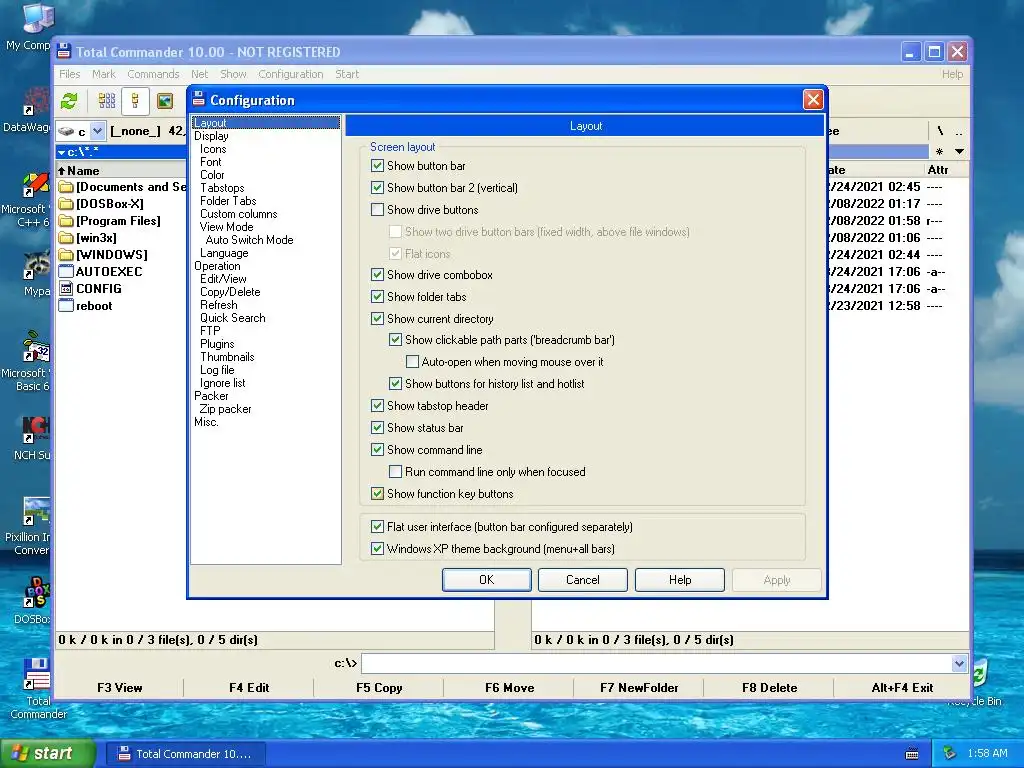Image resolution: width=1024 pixels, height=768 pixels.
Task: Open right panel directory history down-arrow
Action: click(x=959, y=152)
